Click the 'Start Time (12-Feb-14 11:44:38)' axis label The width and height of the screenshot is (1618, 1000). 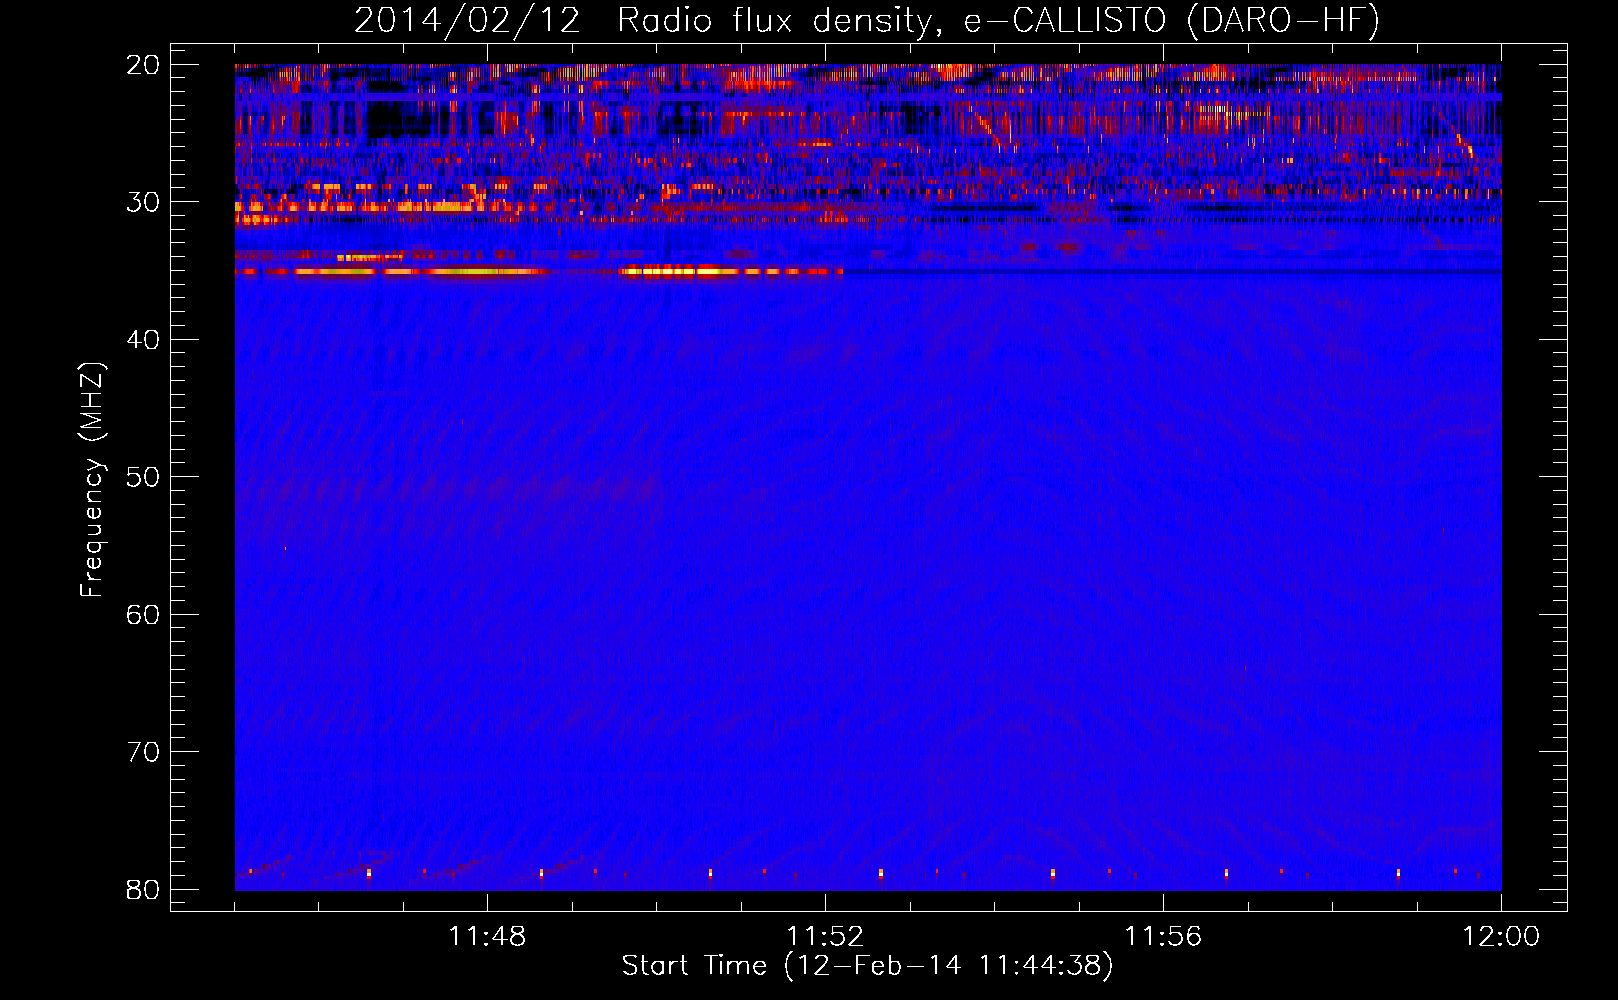pos(867,966)
